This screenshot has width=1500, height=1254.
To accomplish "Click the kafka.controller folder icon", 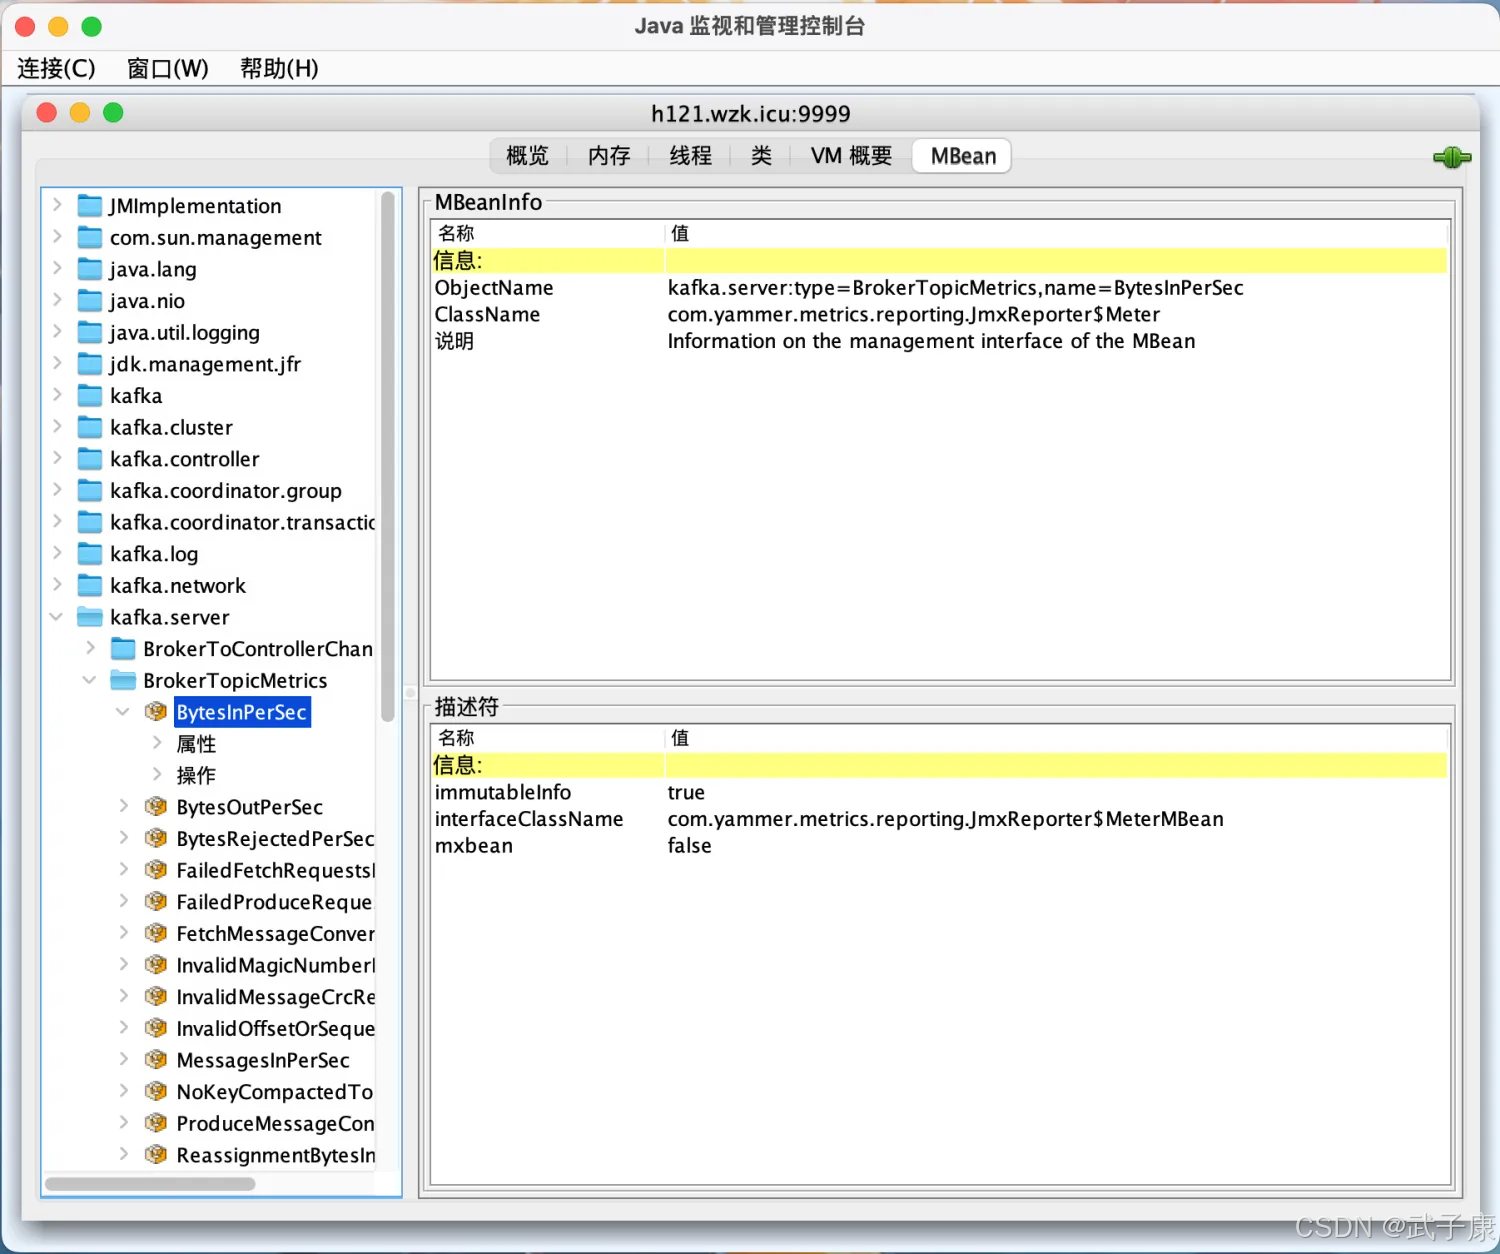I will [90, 459].
